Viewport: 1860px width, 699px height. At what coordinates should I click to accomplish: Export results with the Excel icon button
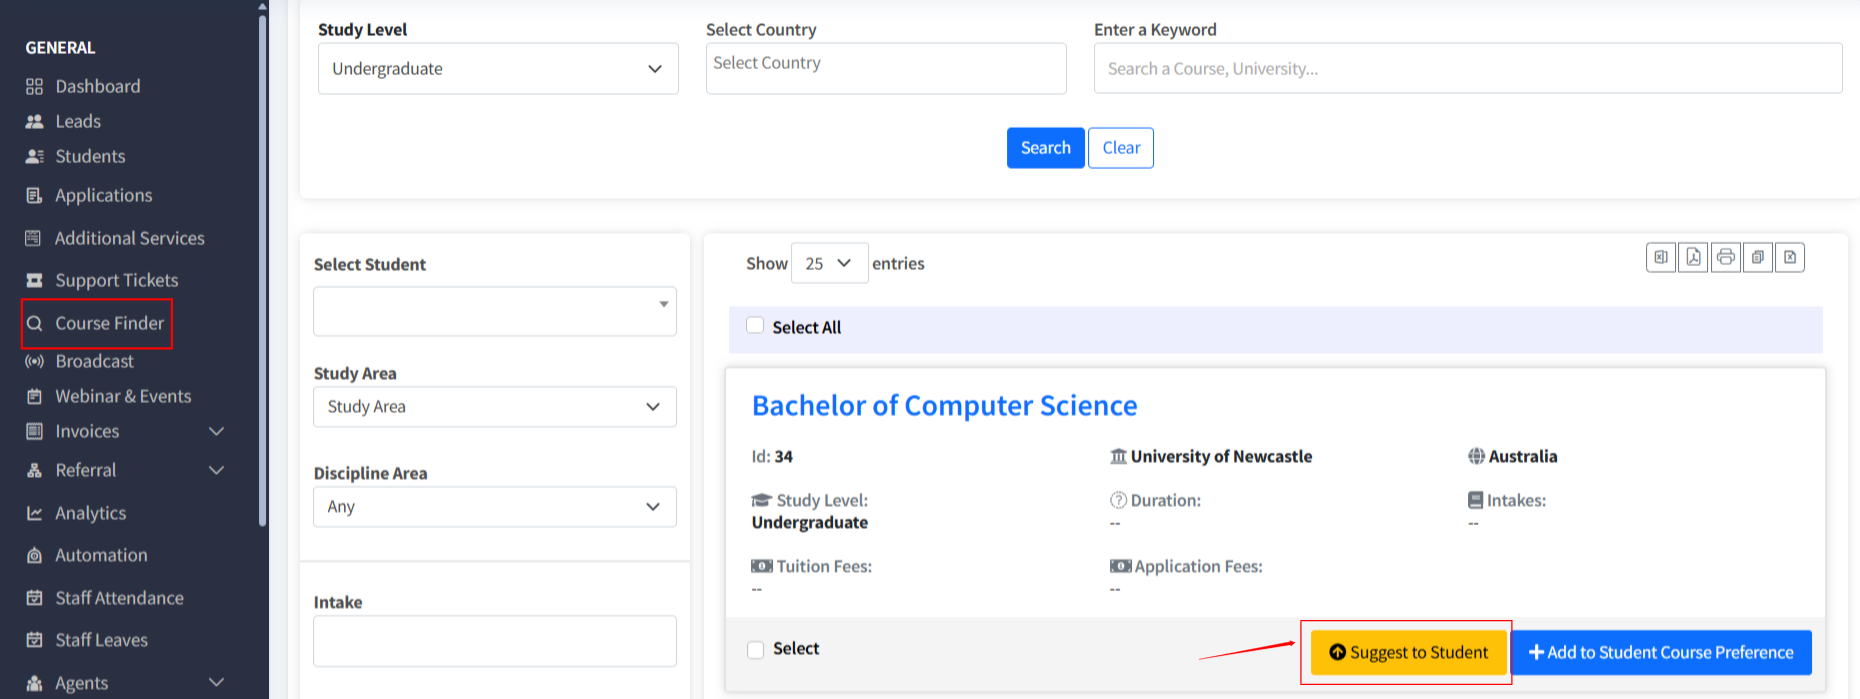click(x=1661, y=258)
